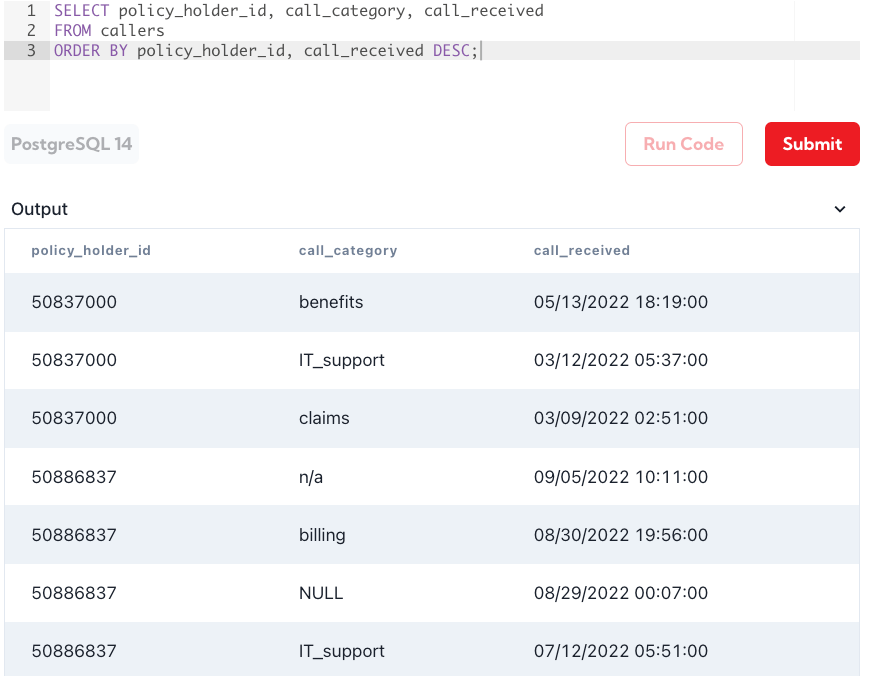The width and height of the screenshot is (869, 676).
Task: Click the Run Code button
Action: [x=683, y=144]
